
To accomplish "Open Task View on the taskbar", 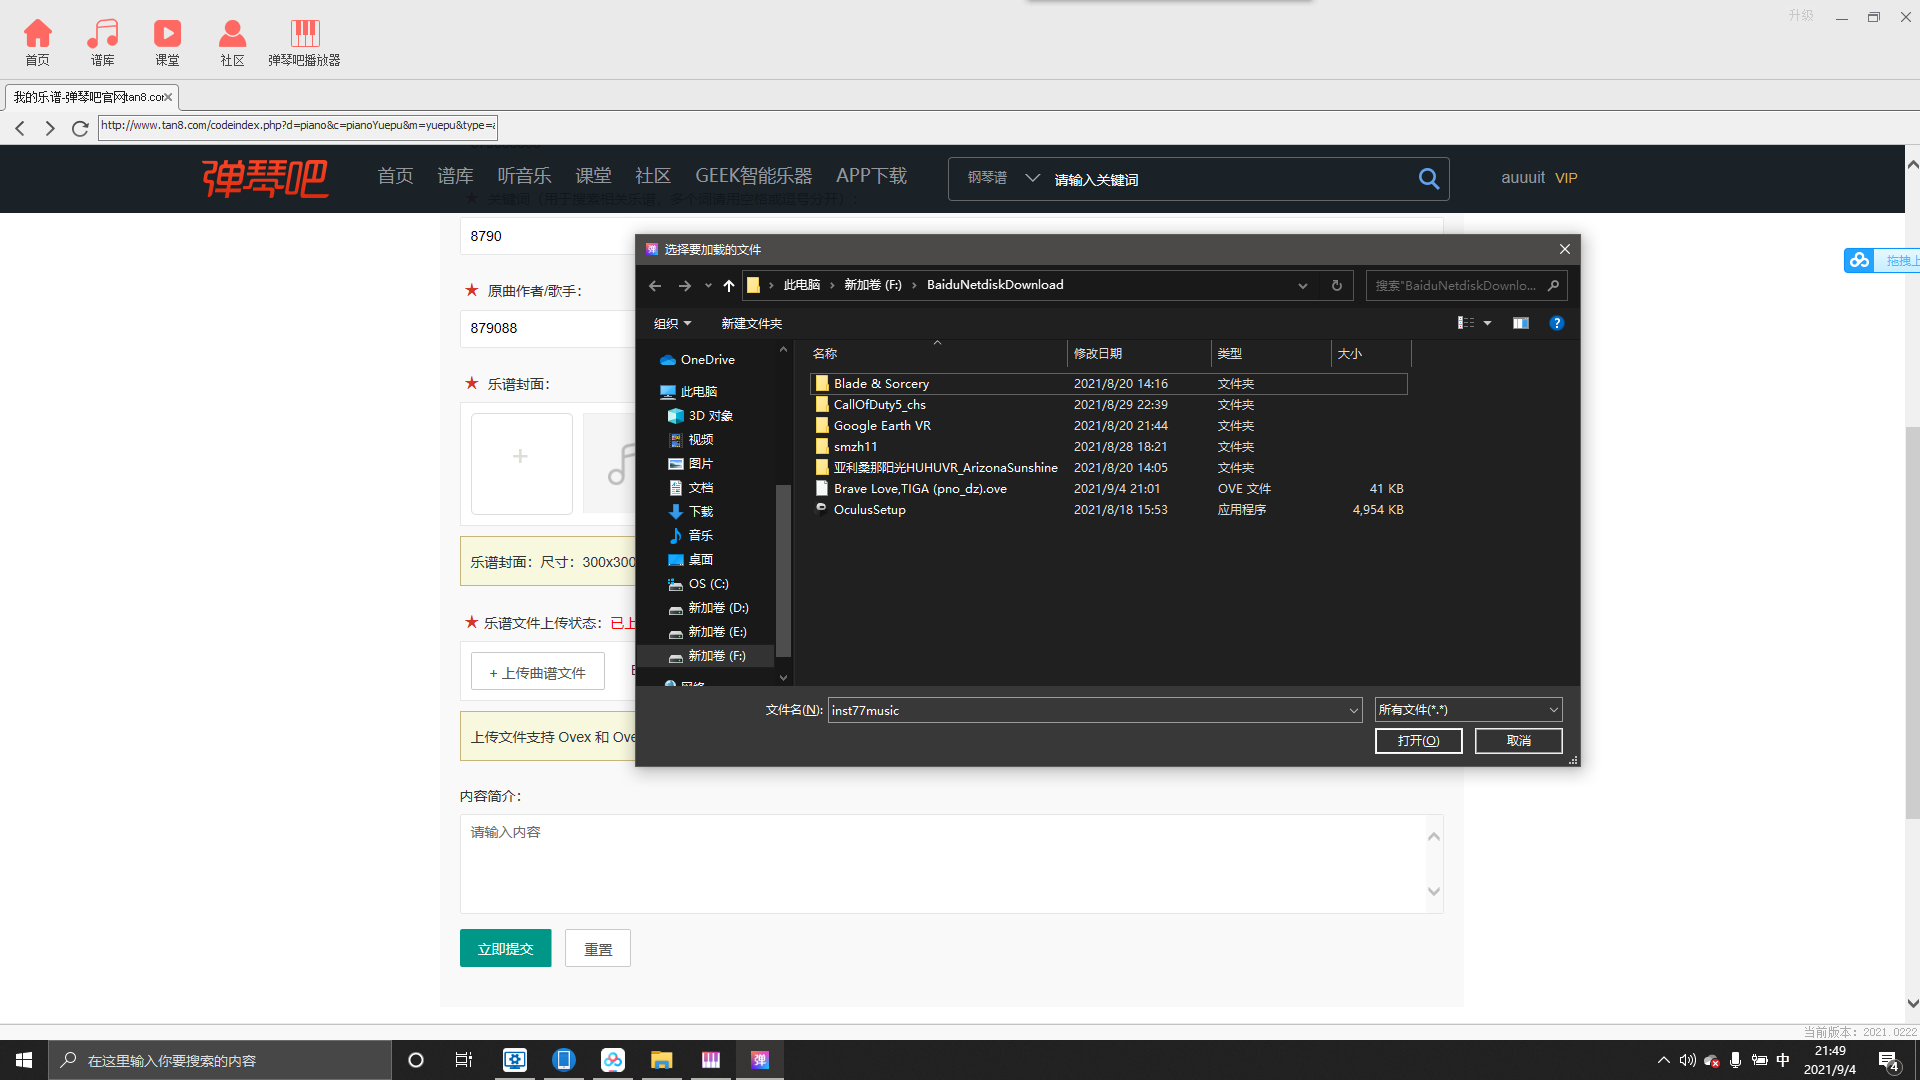I will point(464,1060).
